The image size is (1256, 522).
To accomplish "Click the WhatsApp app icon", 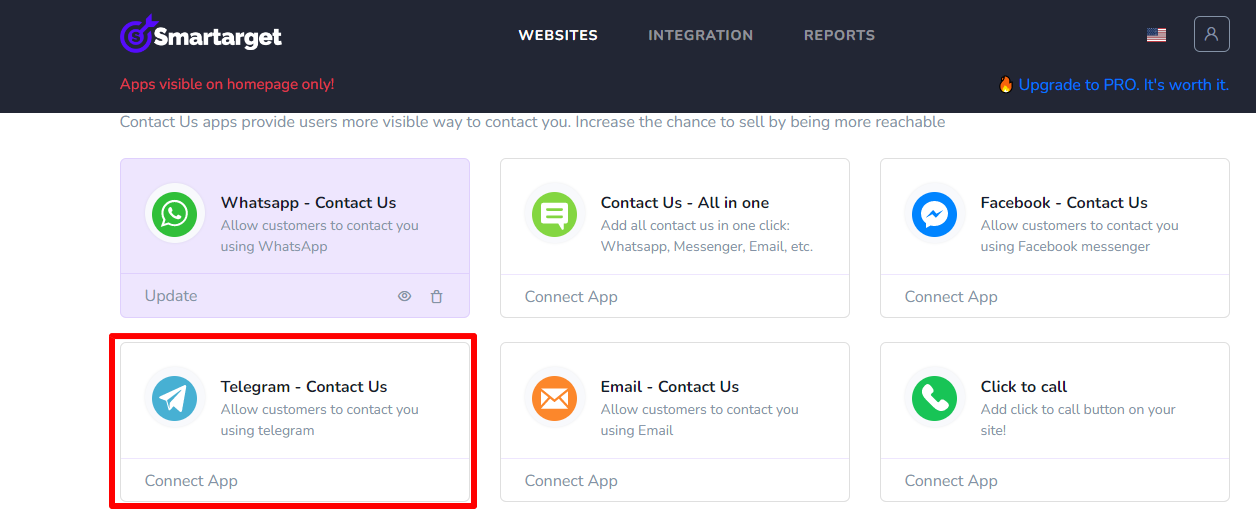I will [x=175, y=214].
